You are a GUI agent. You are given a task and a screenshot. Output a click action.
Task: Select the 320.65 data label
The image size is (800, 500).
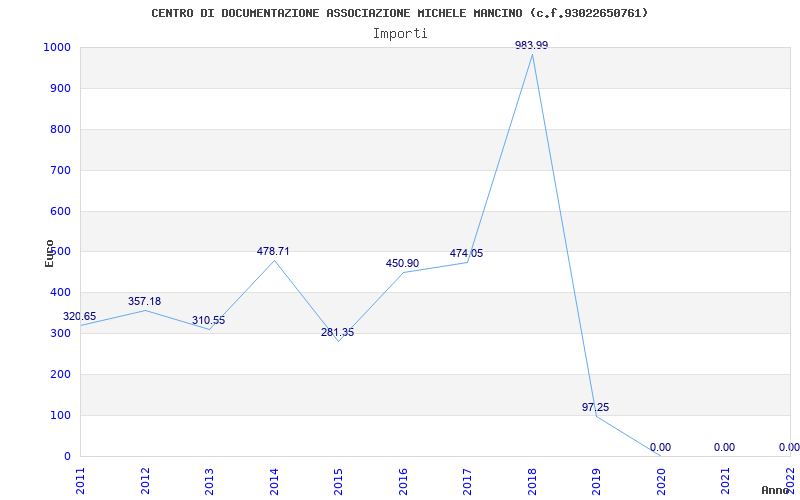click(80, 316)
